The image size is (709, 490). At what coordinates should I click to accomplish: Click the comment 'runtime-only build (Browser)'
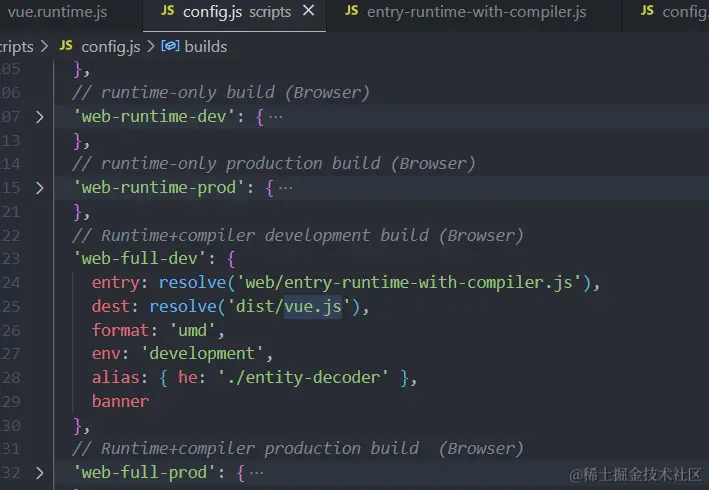221,93
